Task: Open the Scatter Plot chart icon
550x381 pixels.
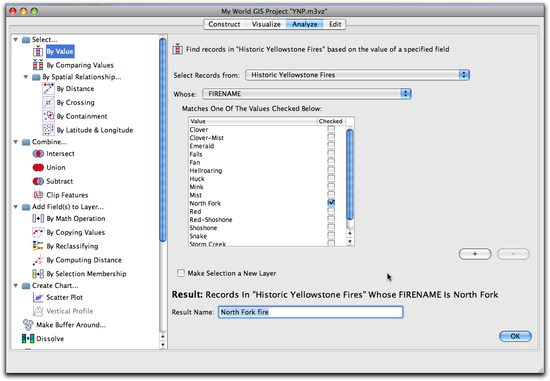Action: (x=38, y=297)
